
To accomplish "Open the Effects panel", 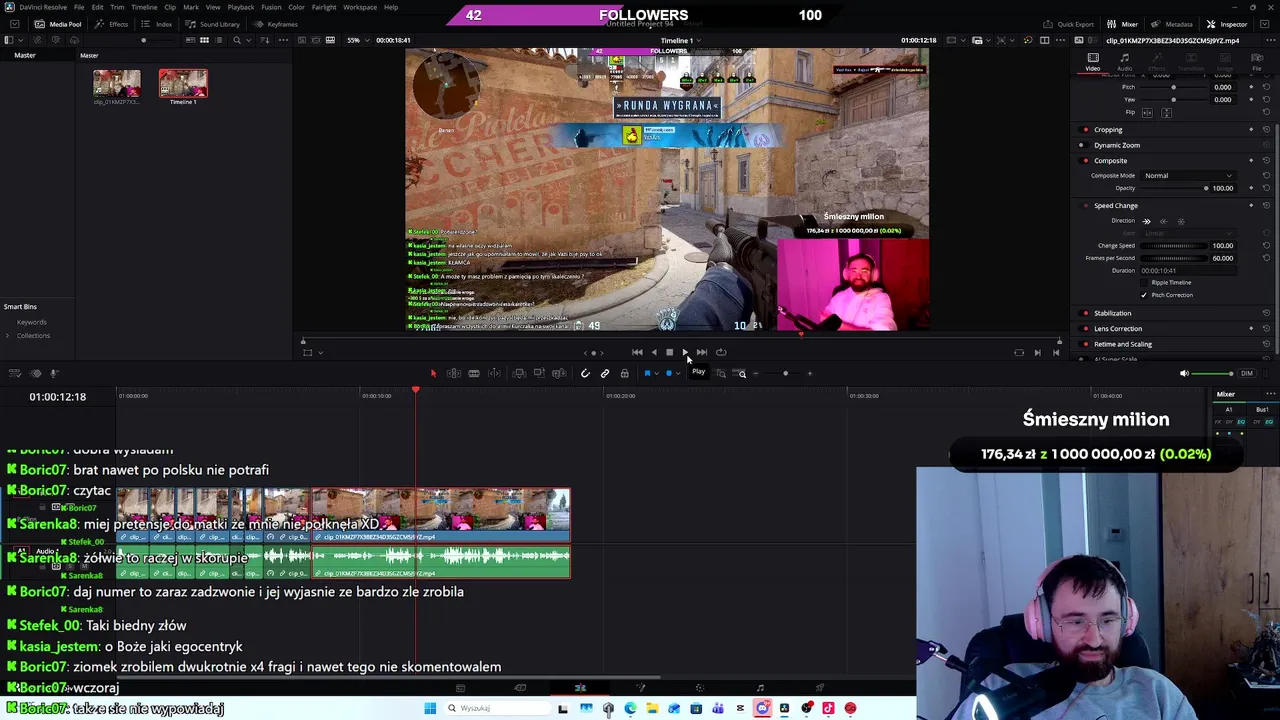I will coord(112,24).
